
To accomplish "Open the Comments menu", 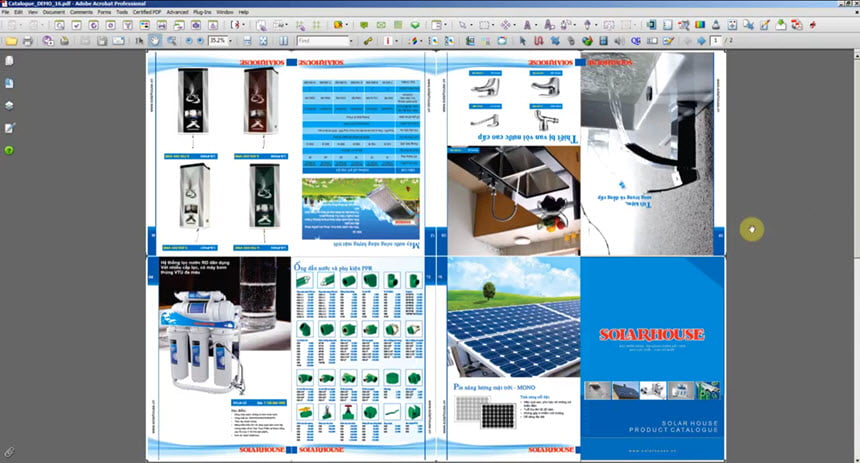I will pos(81,12).
